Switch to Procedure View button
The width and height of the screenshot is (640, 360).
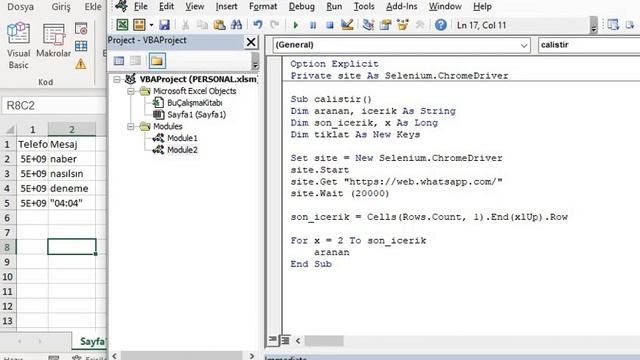coord(272,340)
